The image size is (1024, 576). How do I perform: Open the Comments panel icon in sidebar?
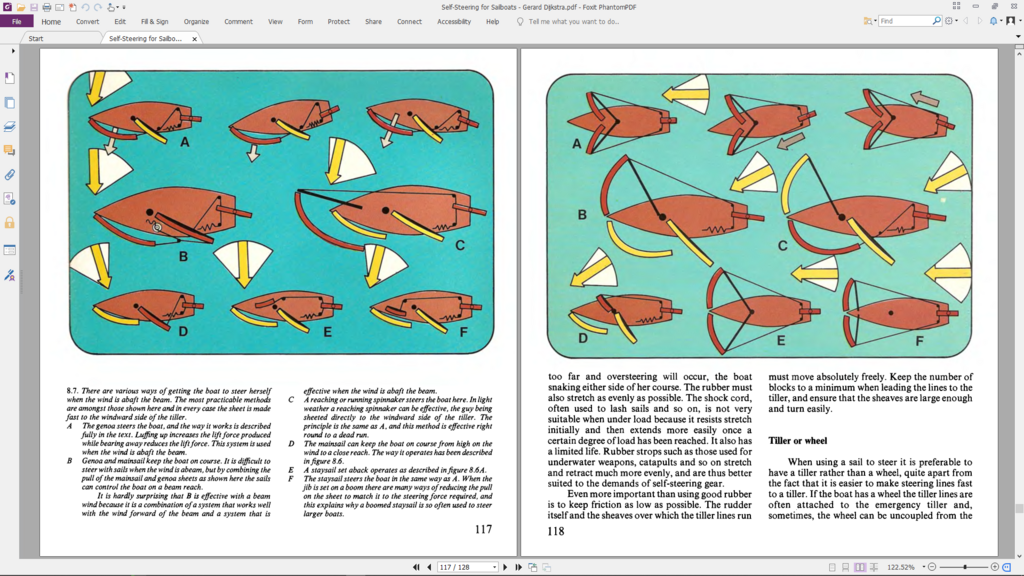point(10,151)
